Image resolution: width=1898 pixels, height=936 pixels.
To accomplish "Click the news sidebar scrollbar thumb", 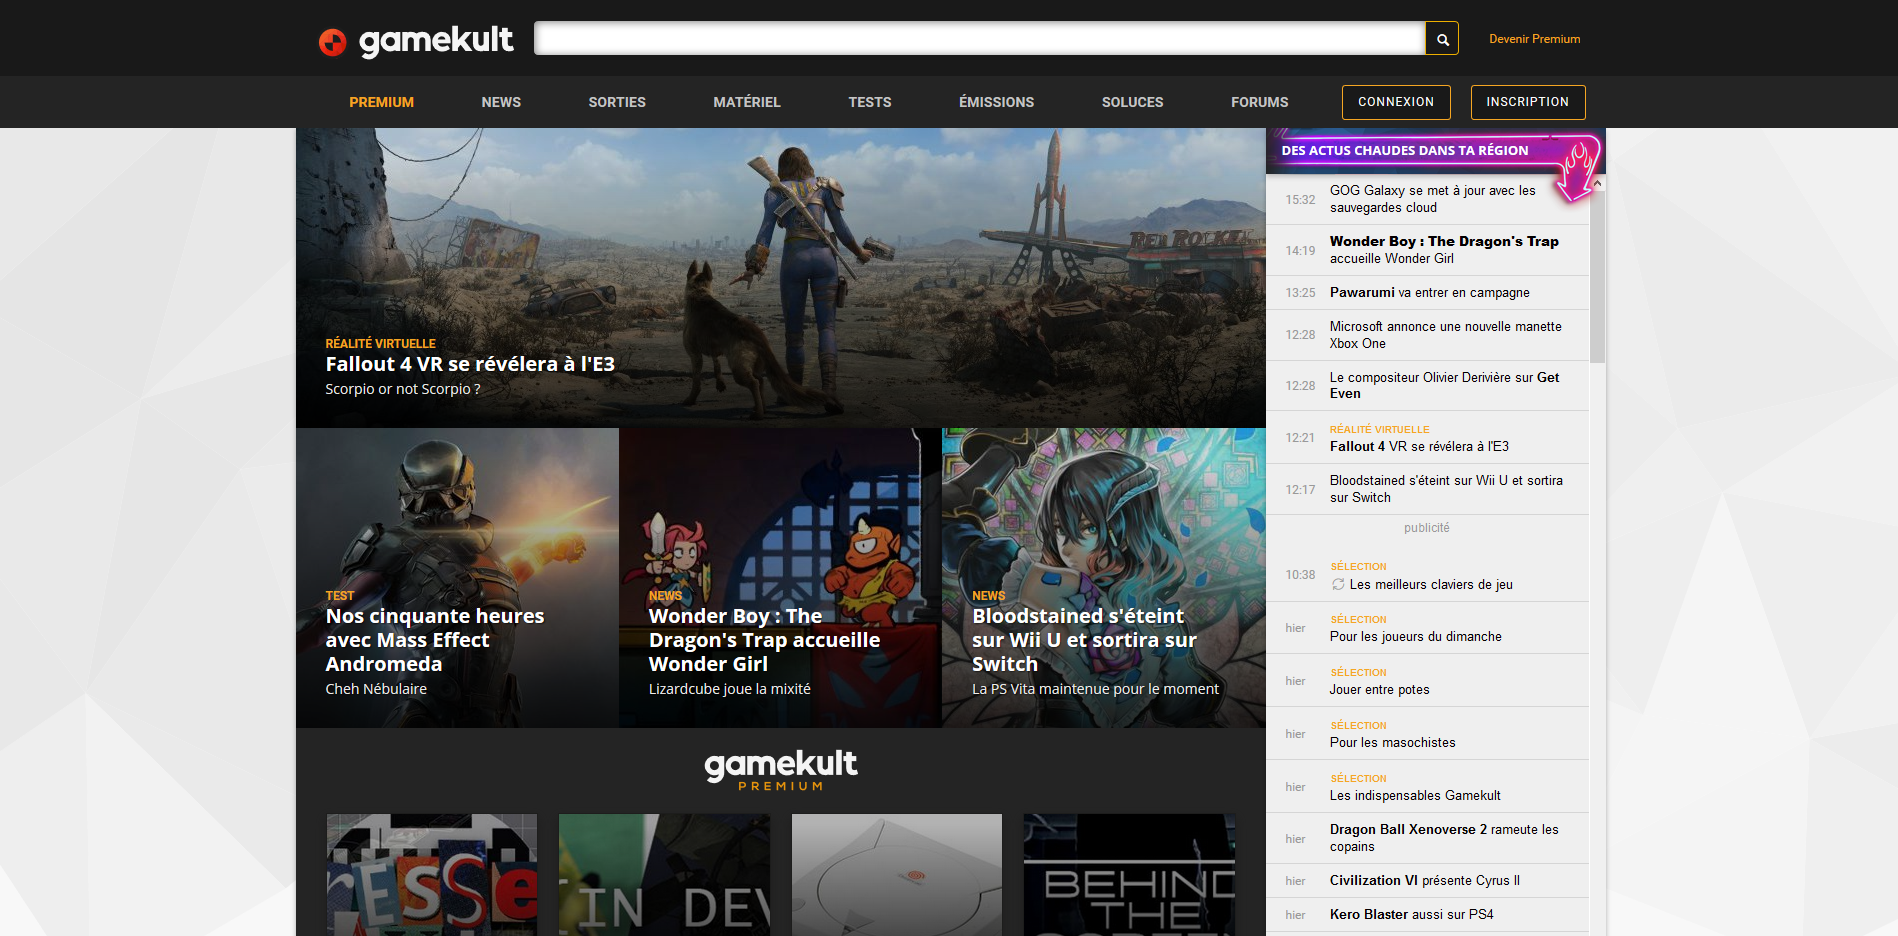I will [1597, 276].
